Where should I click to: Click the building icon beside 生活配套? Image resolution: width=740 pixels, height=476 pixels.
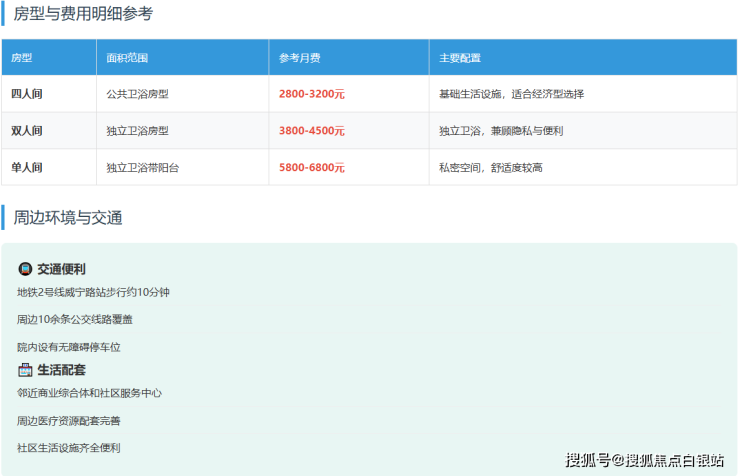(x=25, y=370)
